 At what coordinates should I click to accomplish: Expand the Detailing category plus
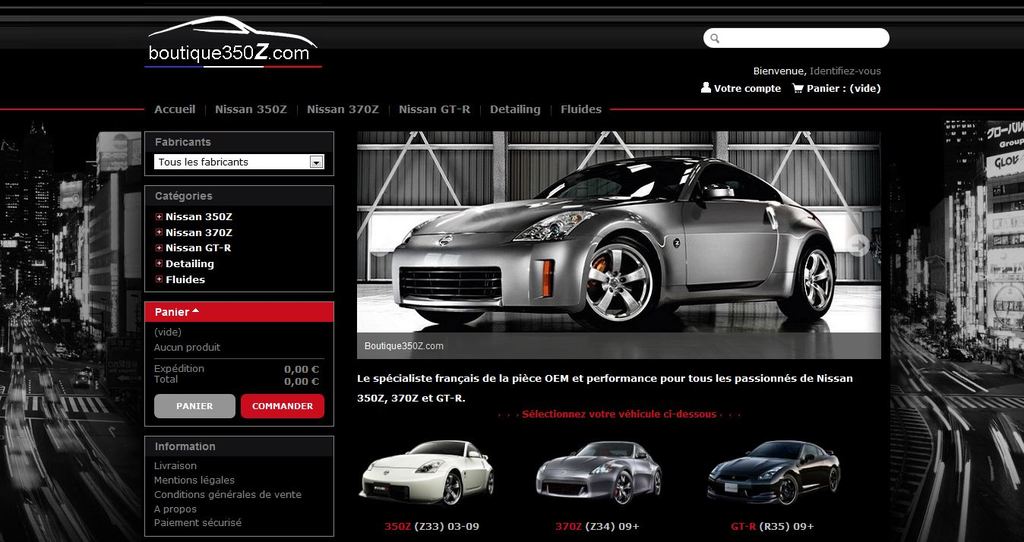point(159,264)
